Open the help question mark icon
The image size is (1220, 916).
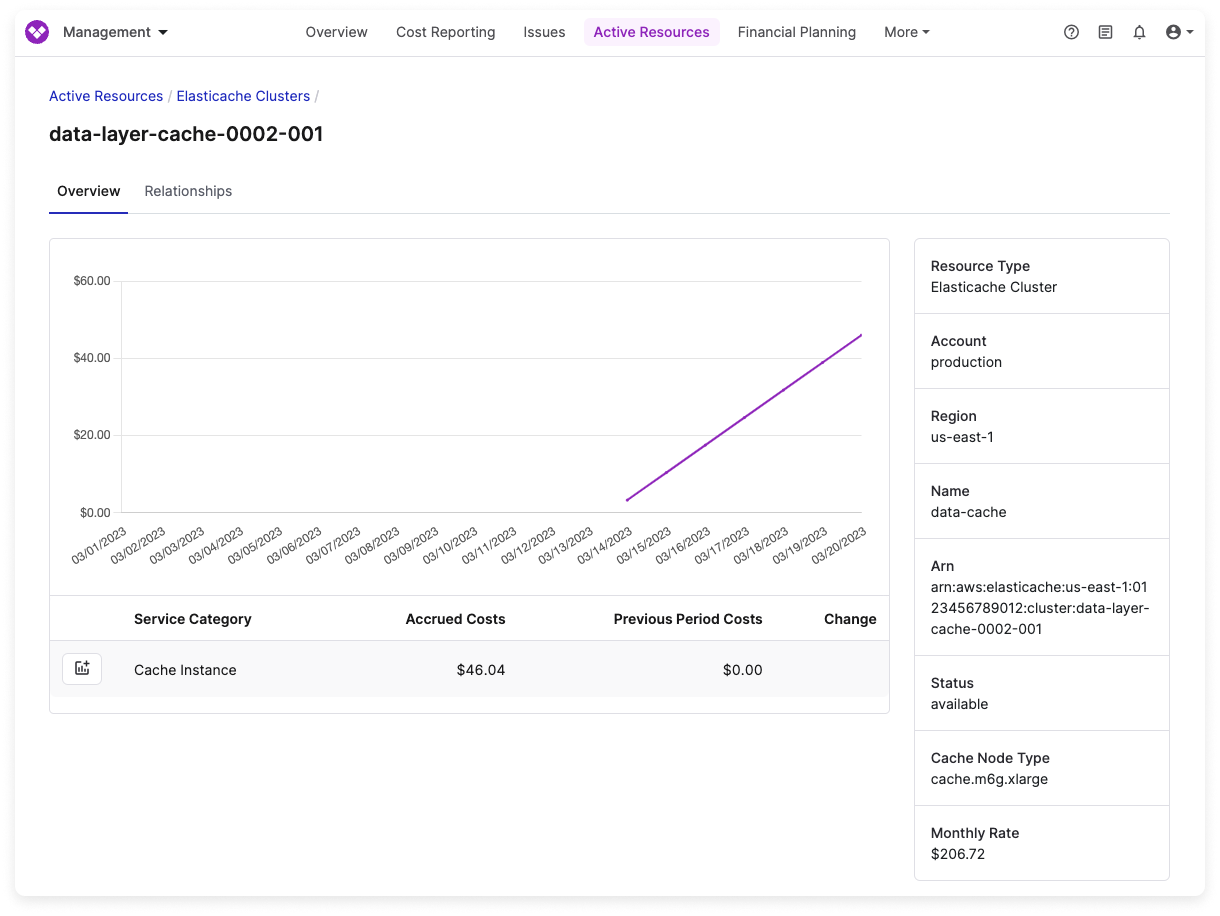(1071, 32)
